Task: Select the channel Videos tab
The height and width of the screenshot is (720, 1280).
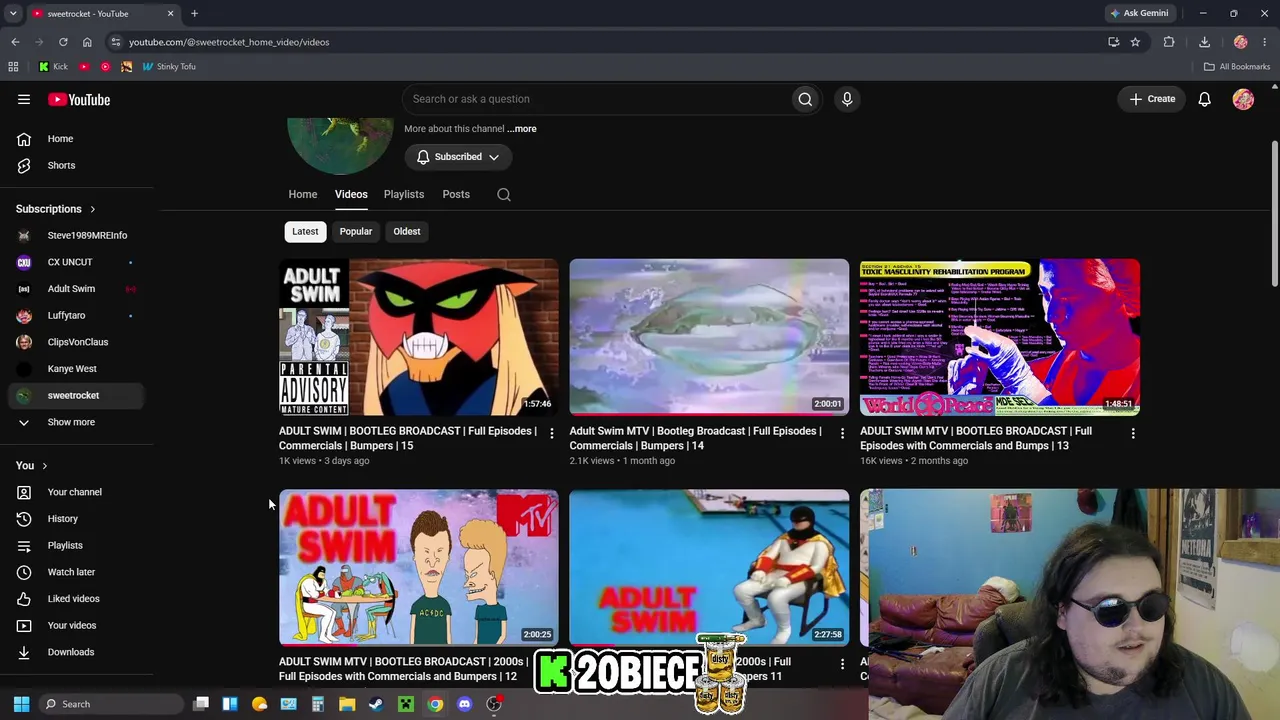Action: pyautogui.click(x=351, y=195)
